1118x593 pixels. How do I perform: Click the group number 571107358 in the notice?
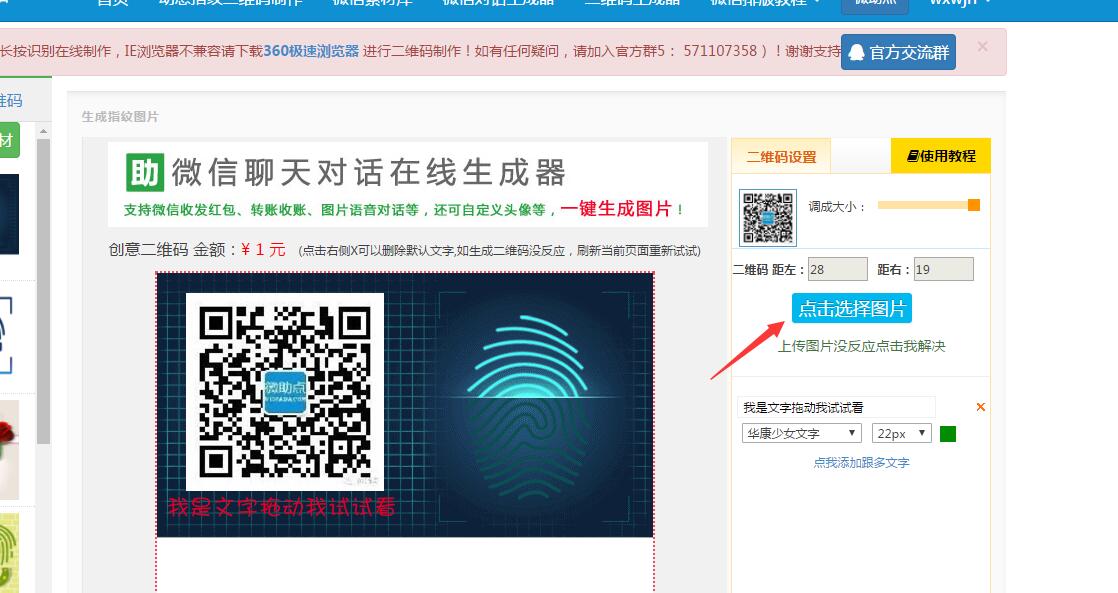[720, 51]
